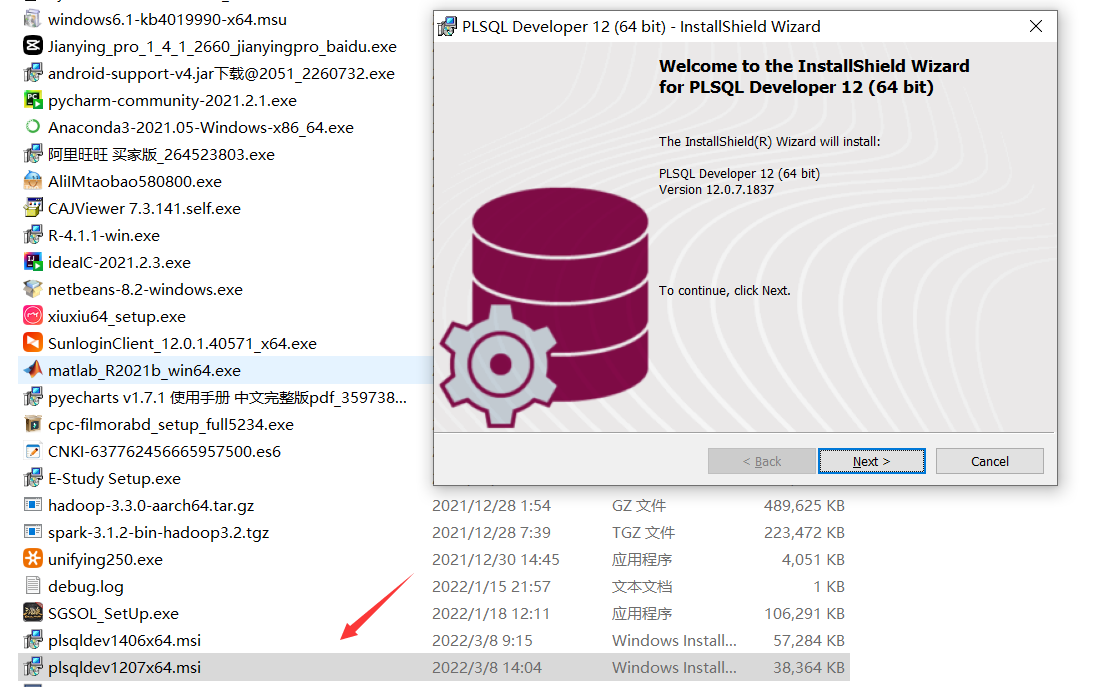
Task: Click the ideaIC-2021.2.3.exe IntelliJ icon
Action: 33,261
